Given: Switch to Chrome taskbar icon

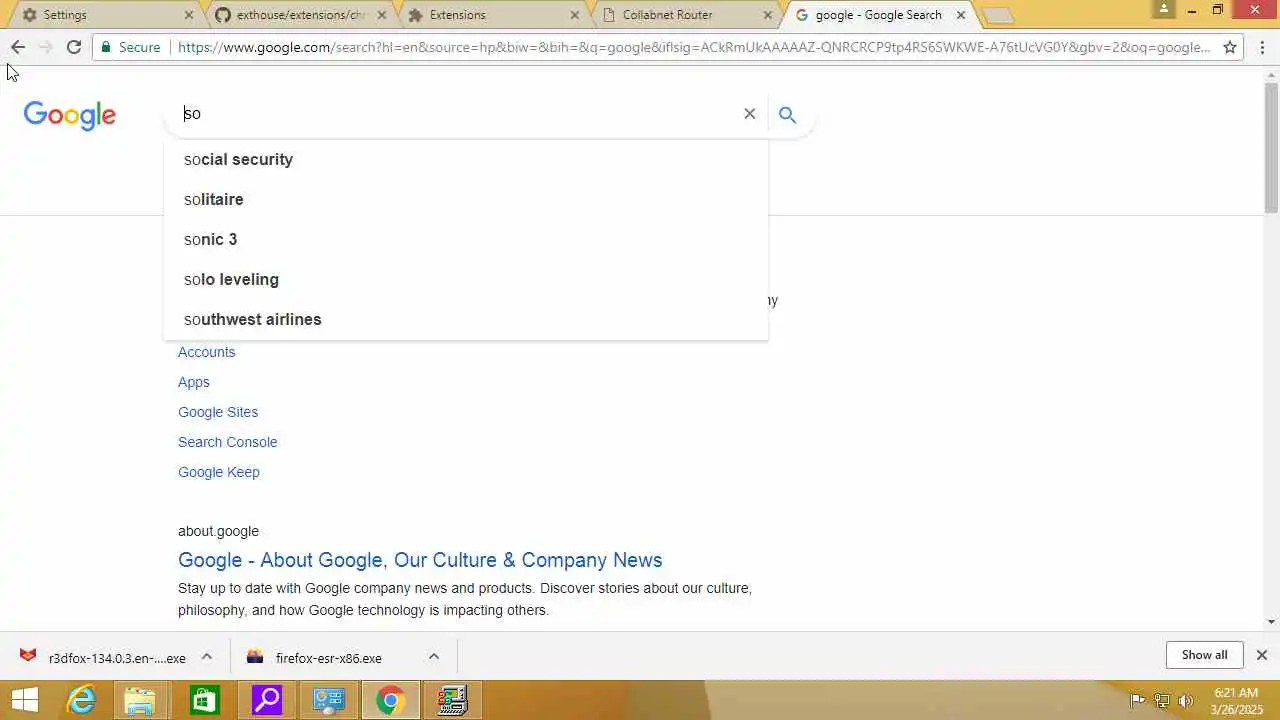Looking at the screenshot, I should 390,700.
